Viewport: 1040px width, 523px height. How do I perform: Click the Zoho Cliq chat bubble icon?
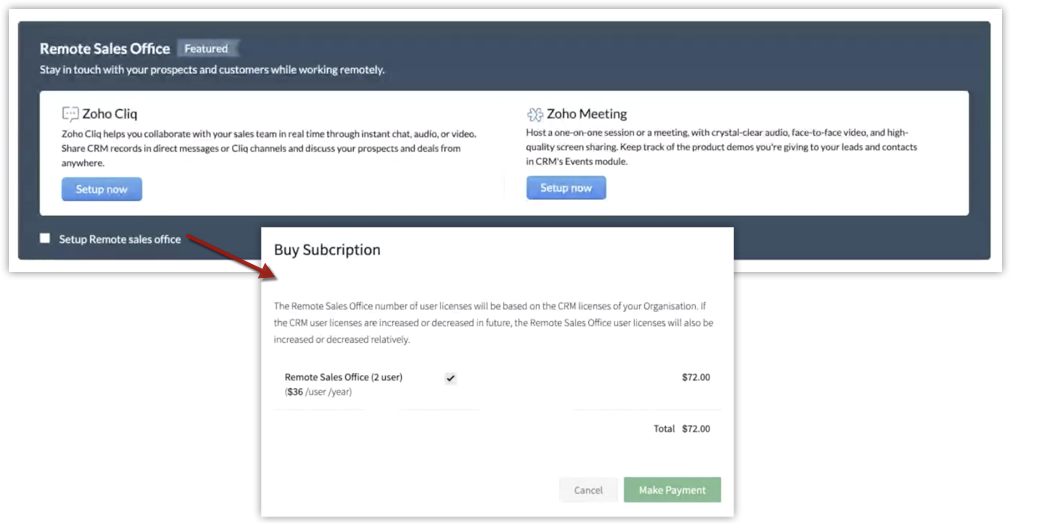point(70,114)
